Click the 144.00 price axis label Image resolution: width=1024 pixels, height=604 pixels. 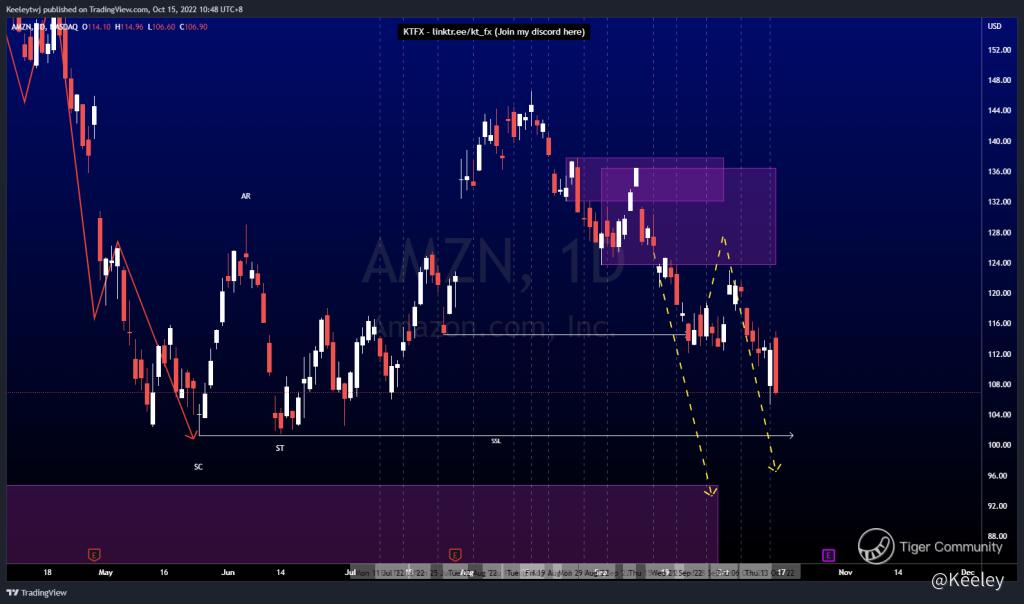pos(999,110)
